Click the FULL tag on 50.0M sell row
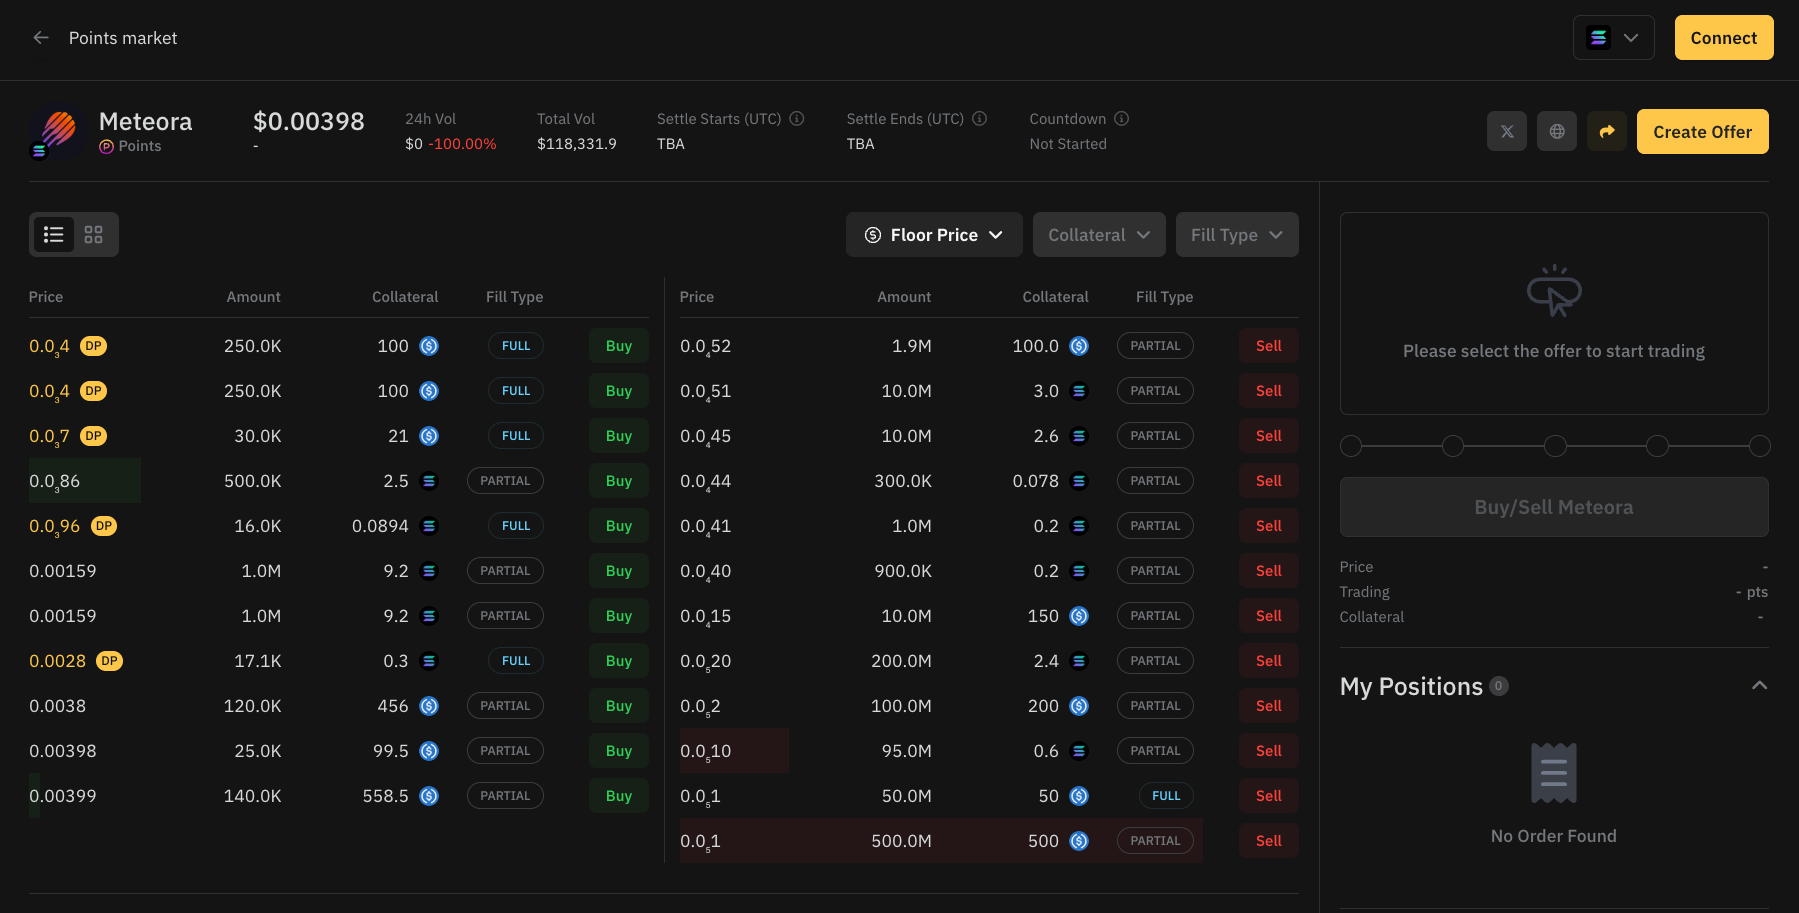 point(1166,796)
